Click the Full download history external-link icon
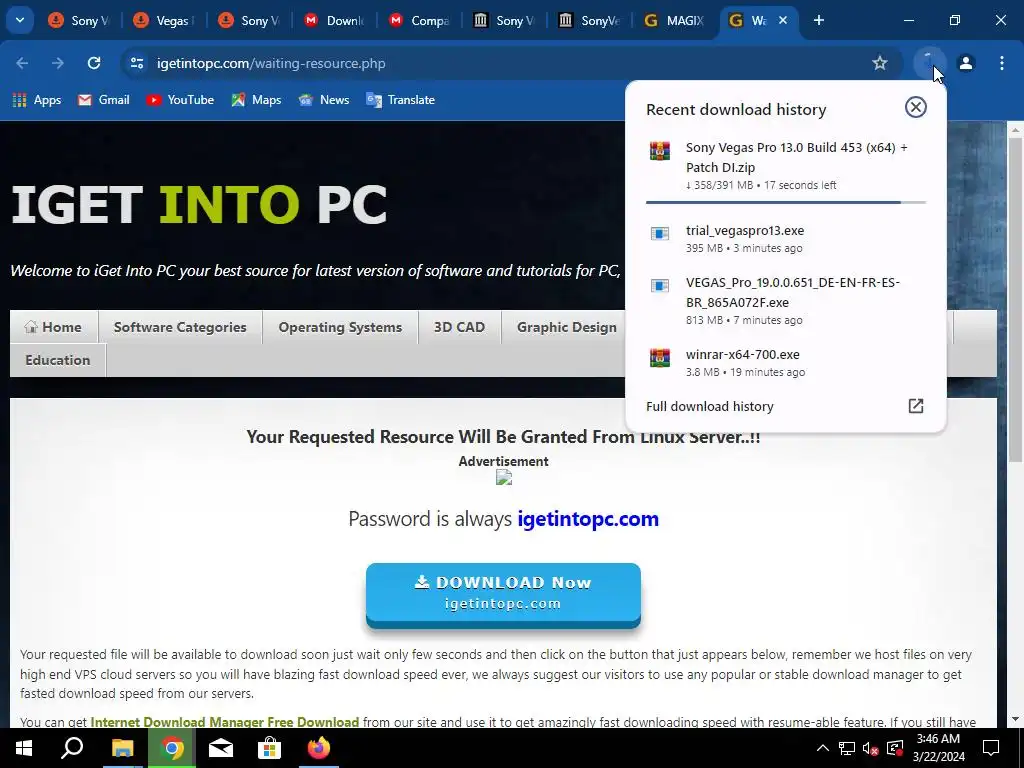Screen dimensions: 1024x768 [x=916, y=406]
